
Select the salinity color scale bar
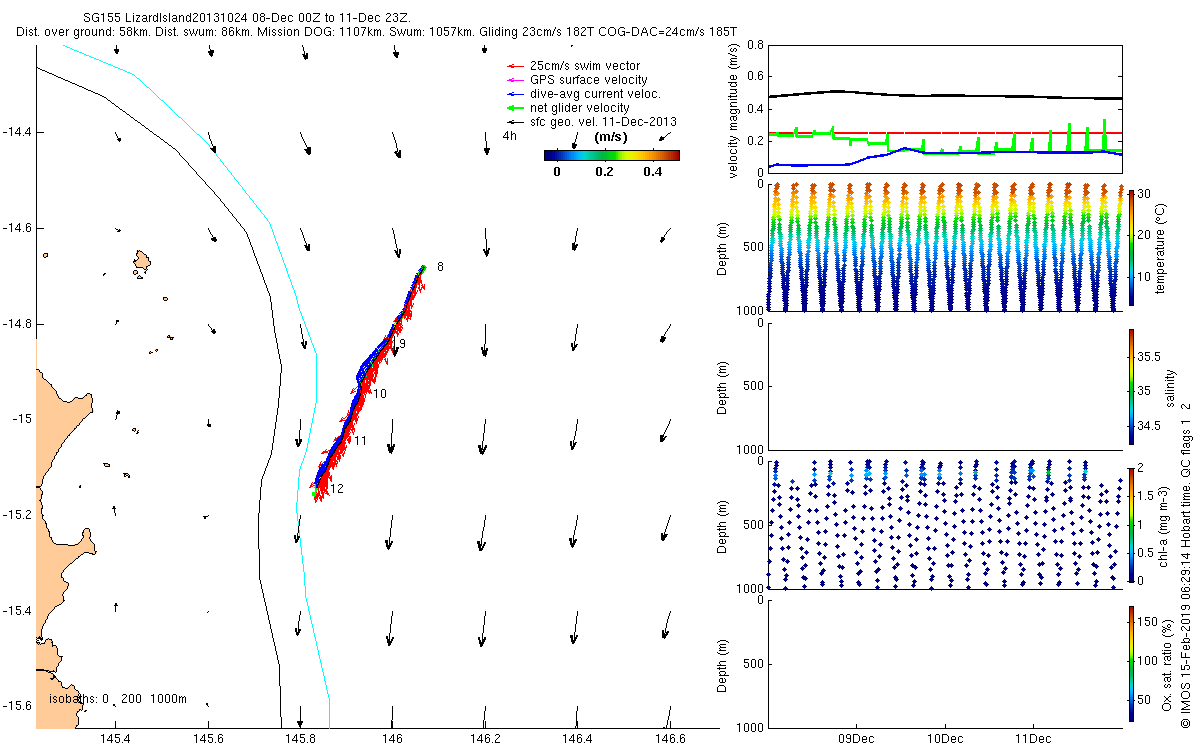pos(1131,385)
